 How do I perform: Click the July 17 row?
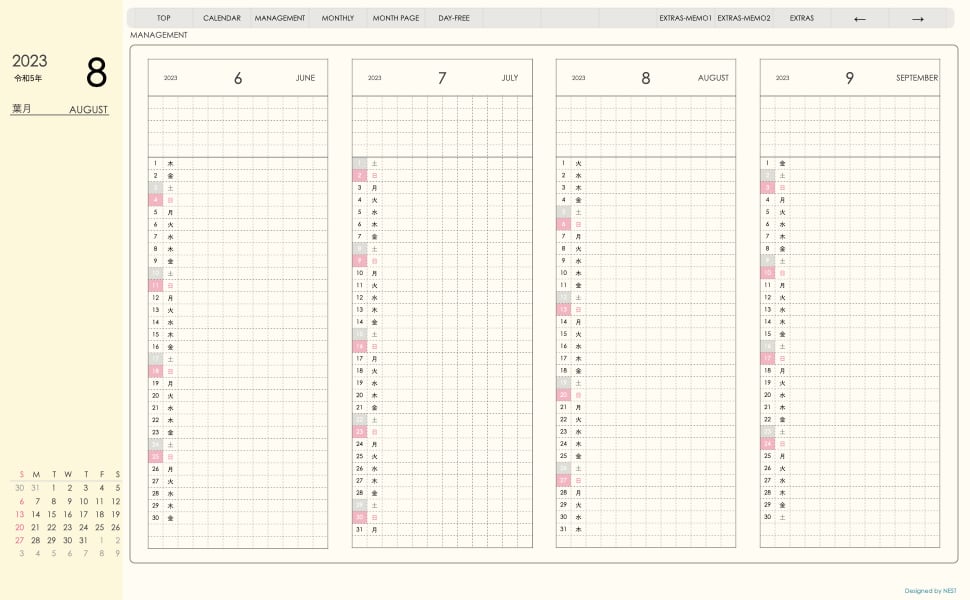click(x=442, y=359)
